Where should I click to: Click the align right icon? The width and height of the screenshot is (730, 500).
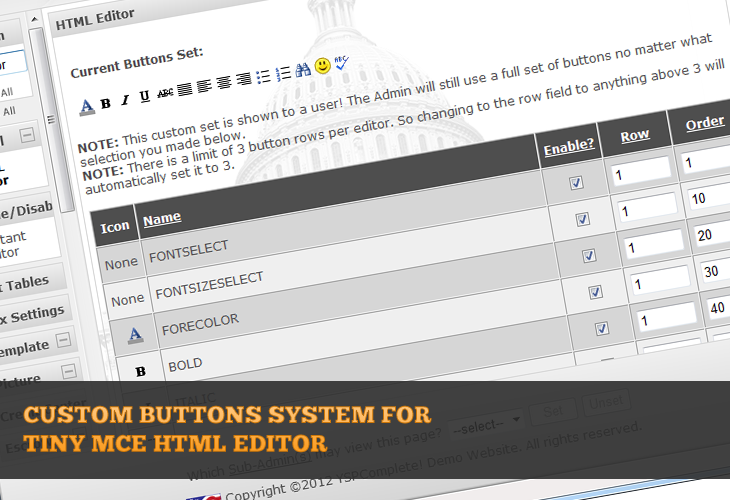click(x=243, y=79)
